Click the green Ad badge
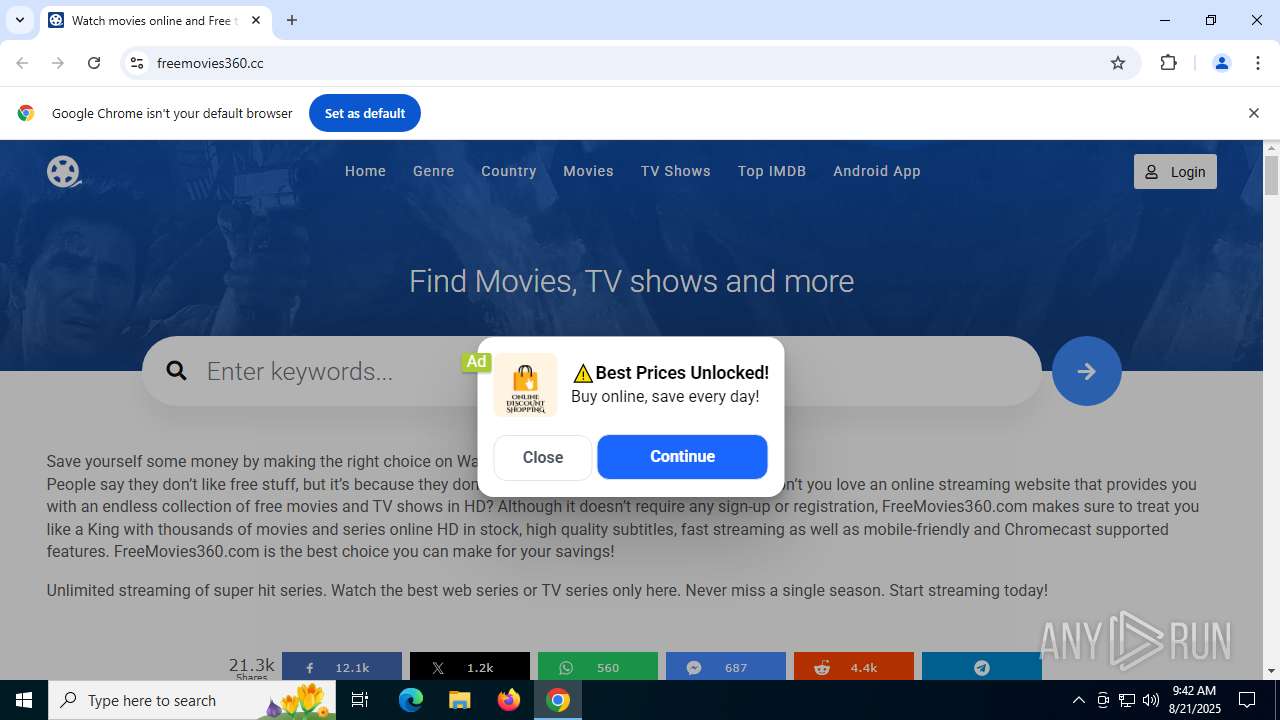The image size is (1280, 720). (x=476, y=362)
